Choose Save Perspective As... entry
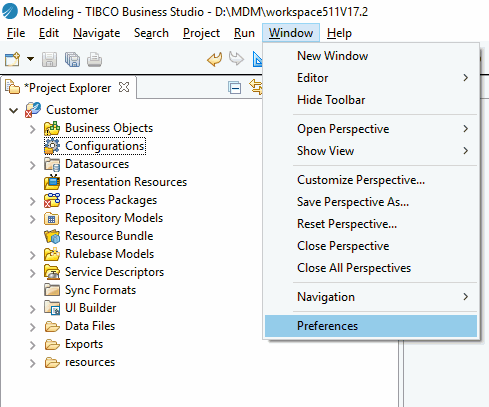 tap(371, 202)
